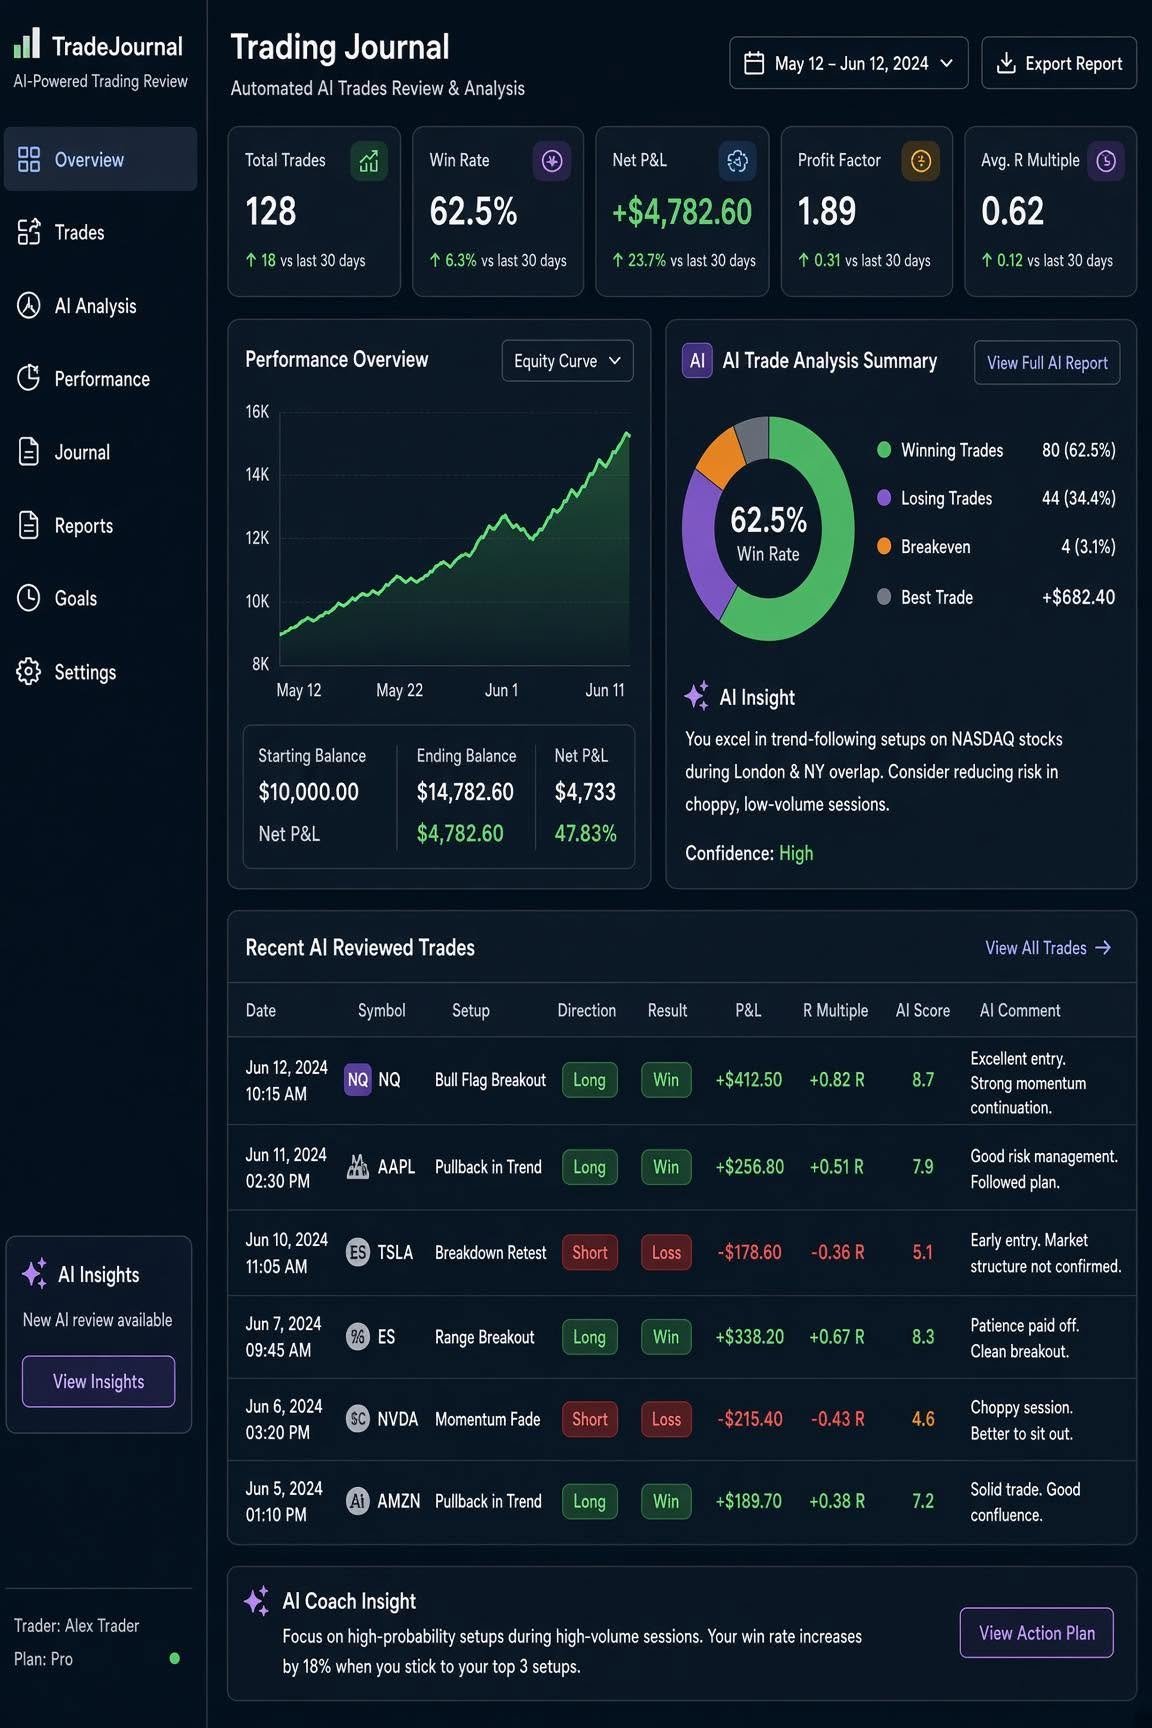Click the TradeJournal bar chart logo

(27, 43)
